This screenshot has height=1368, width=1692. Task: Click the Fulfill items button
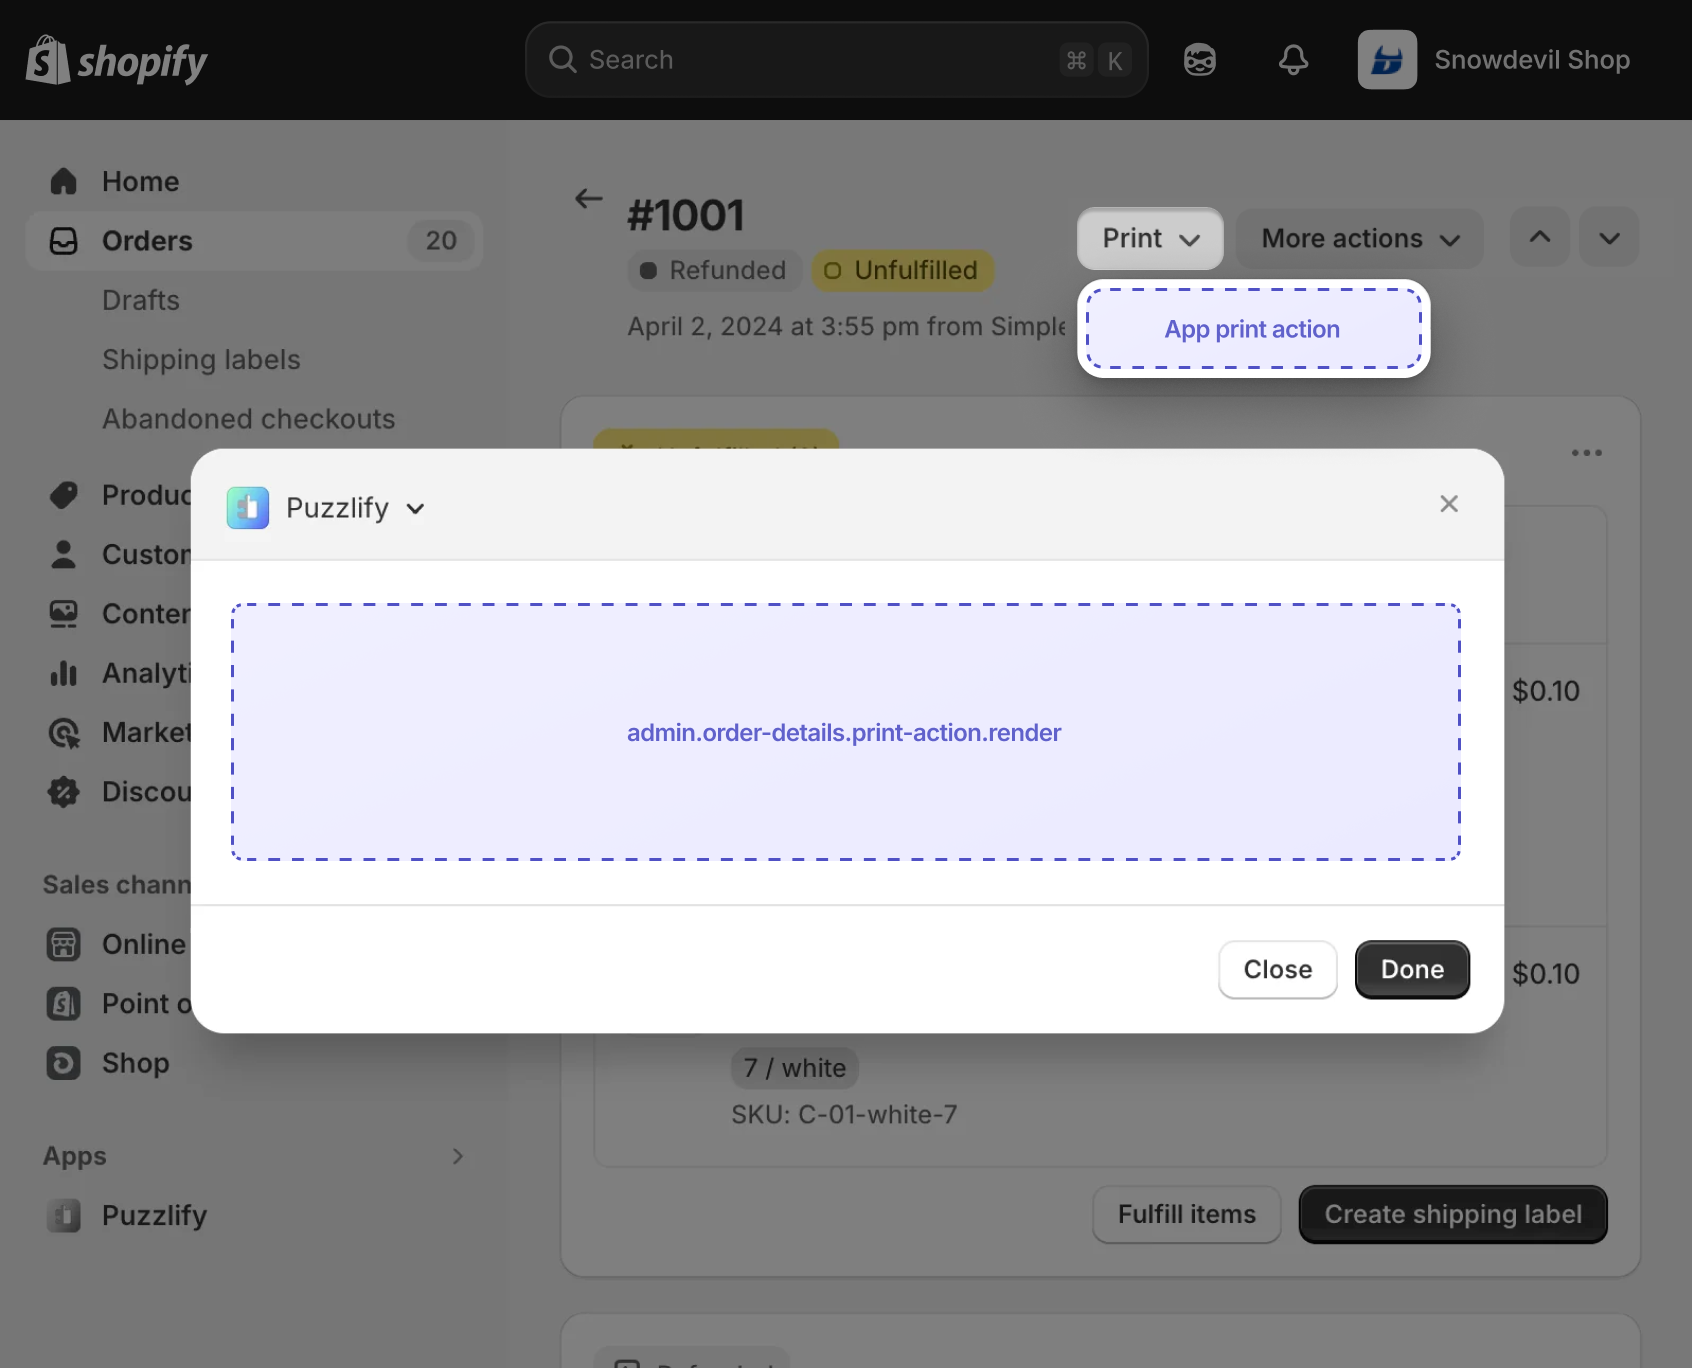tap(1186, 1214)
